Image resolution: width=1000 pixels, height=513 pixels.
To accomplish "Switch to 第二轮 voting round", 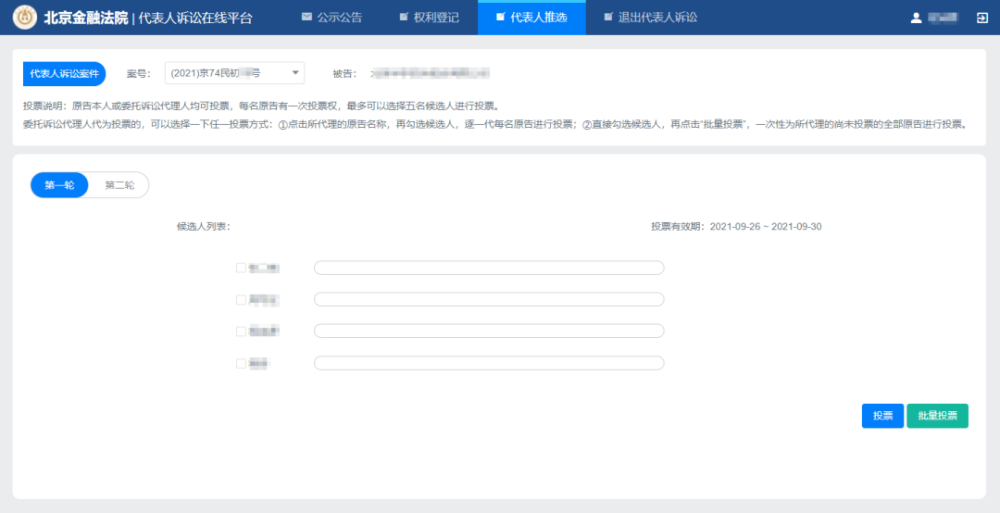I will (x=120, y=185).
